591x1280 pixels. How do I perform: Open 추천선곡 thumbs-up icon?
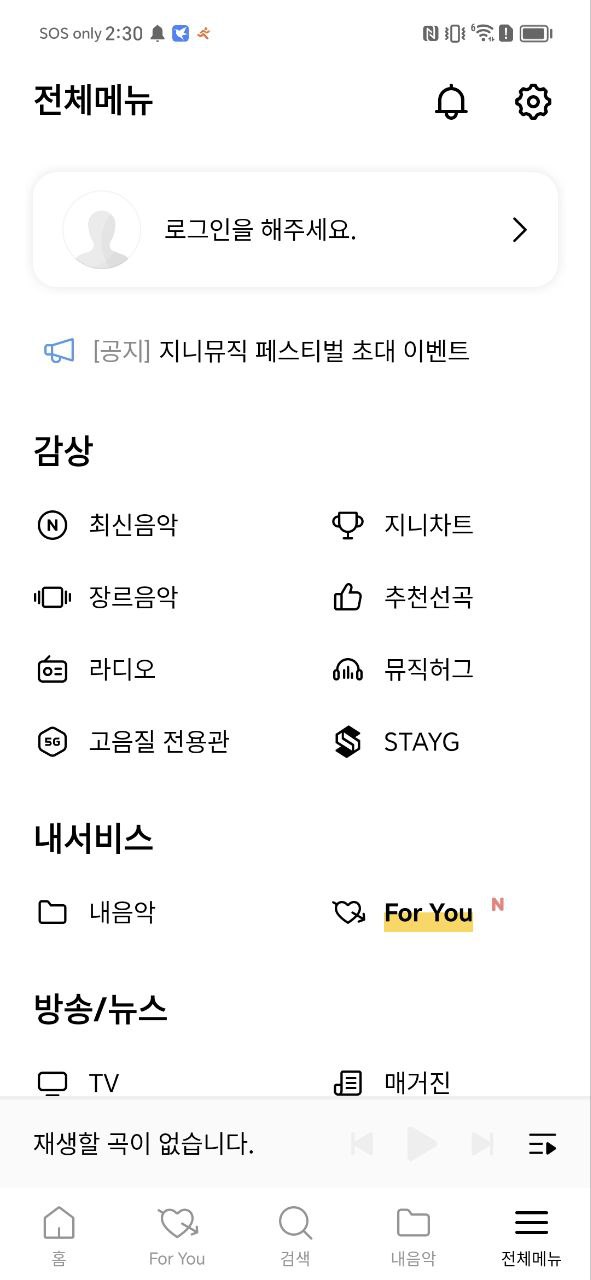pos(347,597)
